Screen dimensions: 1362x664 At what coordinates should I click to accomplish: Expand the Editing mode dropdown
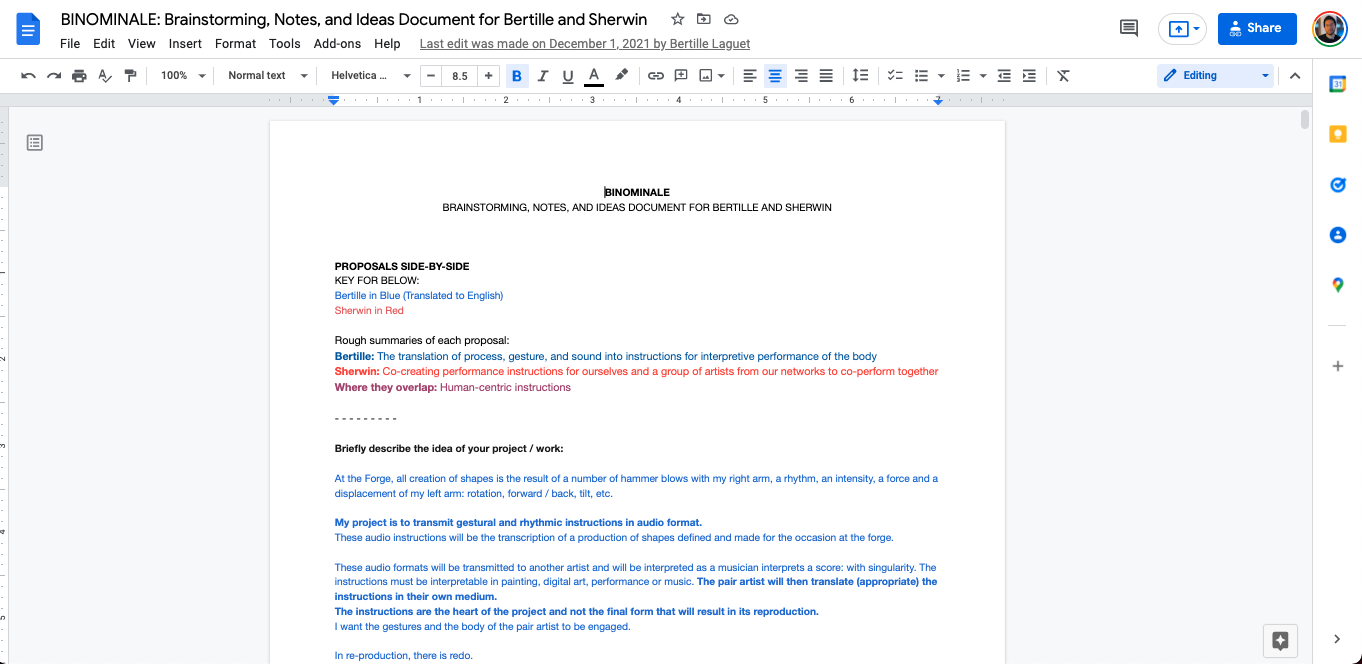(x=1215, y=76)
